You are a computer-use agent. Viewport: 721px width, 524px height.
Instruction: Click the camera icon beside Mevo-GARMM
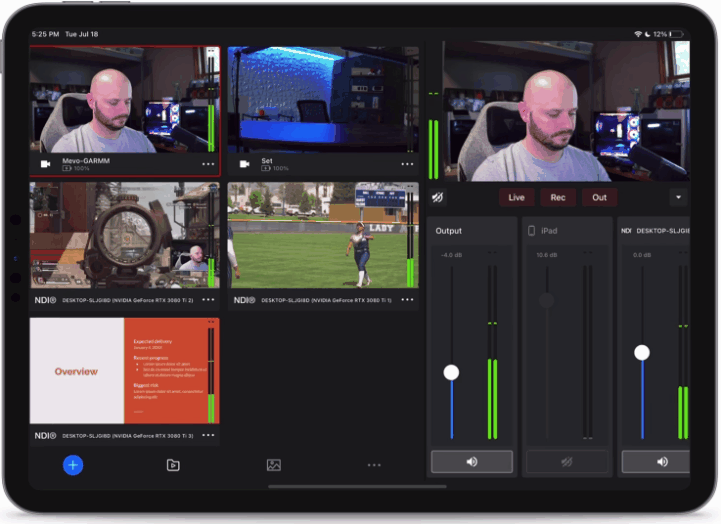point(46,164)
